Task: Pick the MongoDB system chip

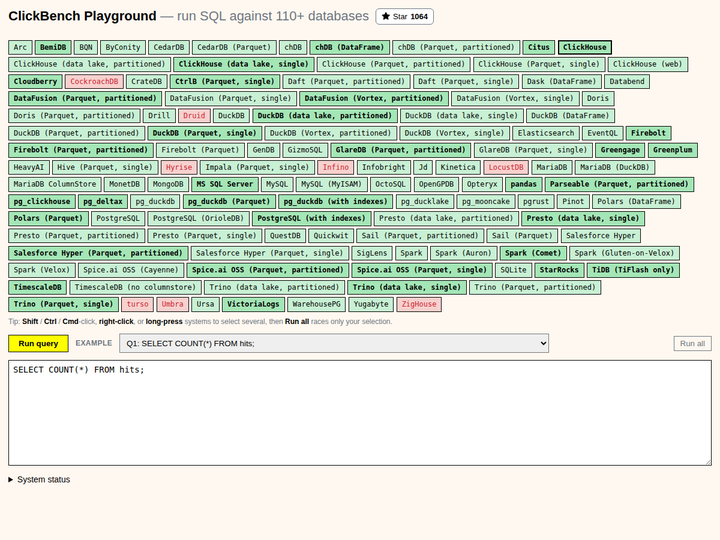Action: click(x=168, y=184)
